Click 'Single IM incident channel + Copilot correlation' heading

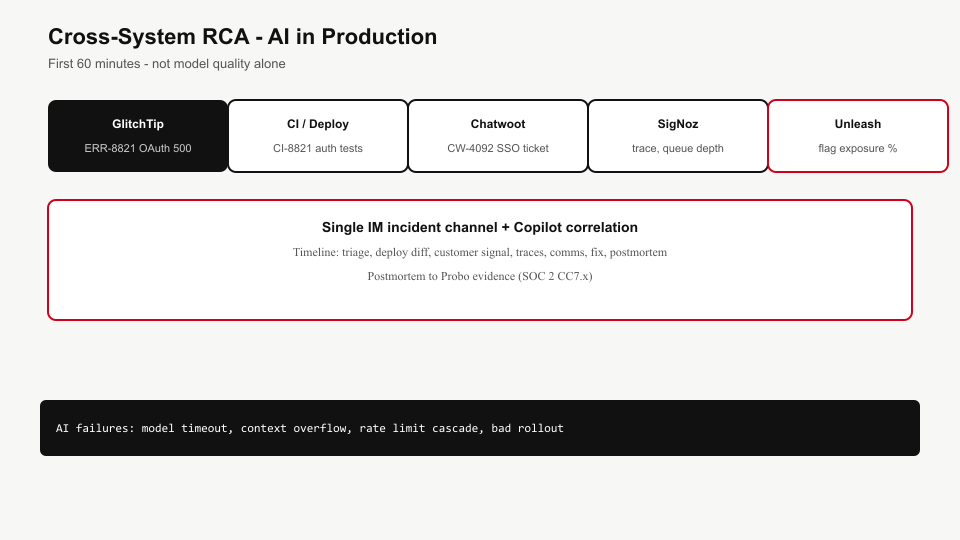coord(480,227)
